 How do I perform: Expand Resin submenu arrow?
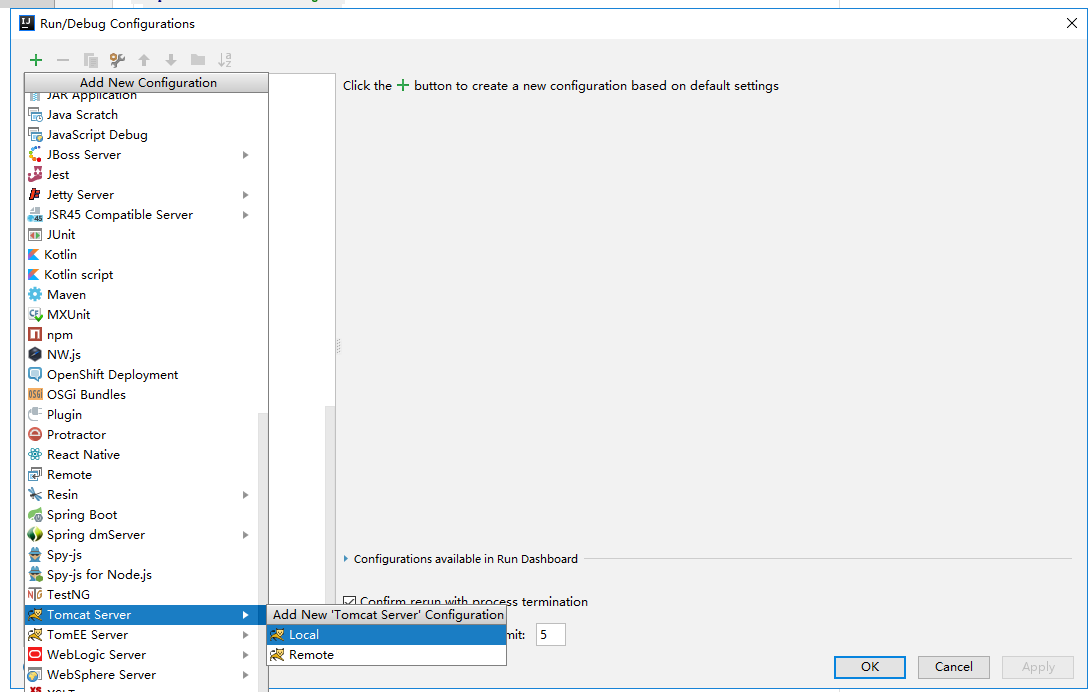[x=246, y=495]
